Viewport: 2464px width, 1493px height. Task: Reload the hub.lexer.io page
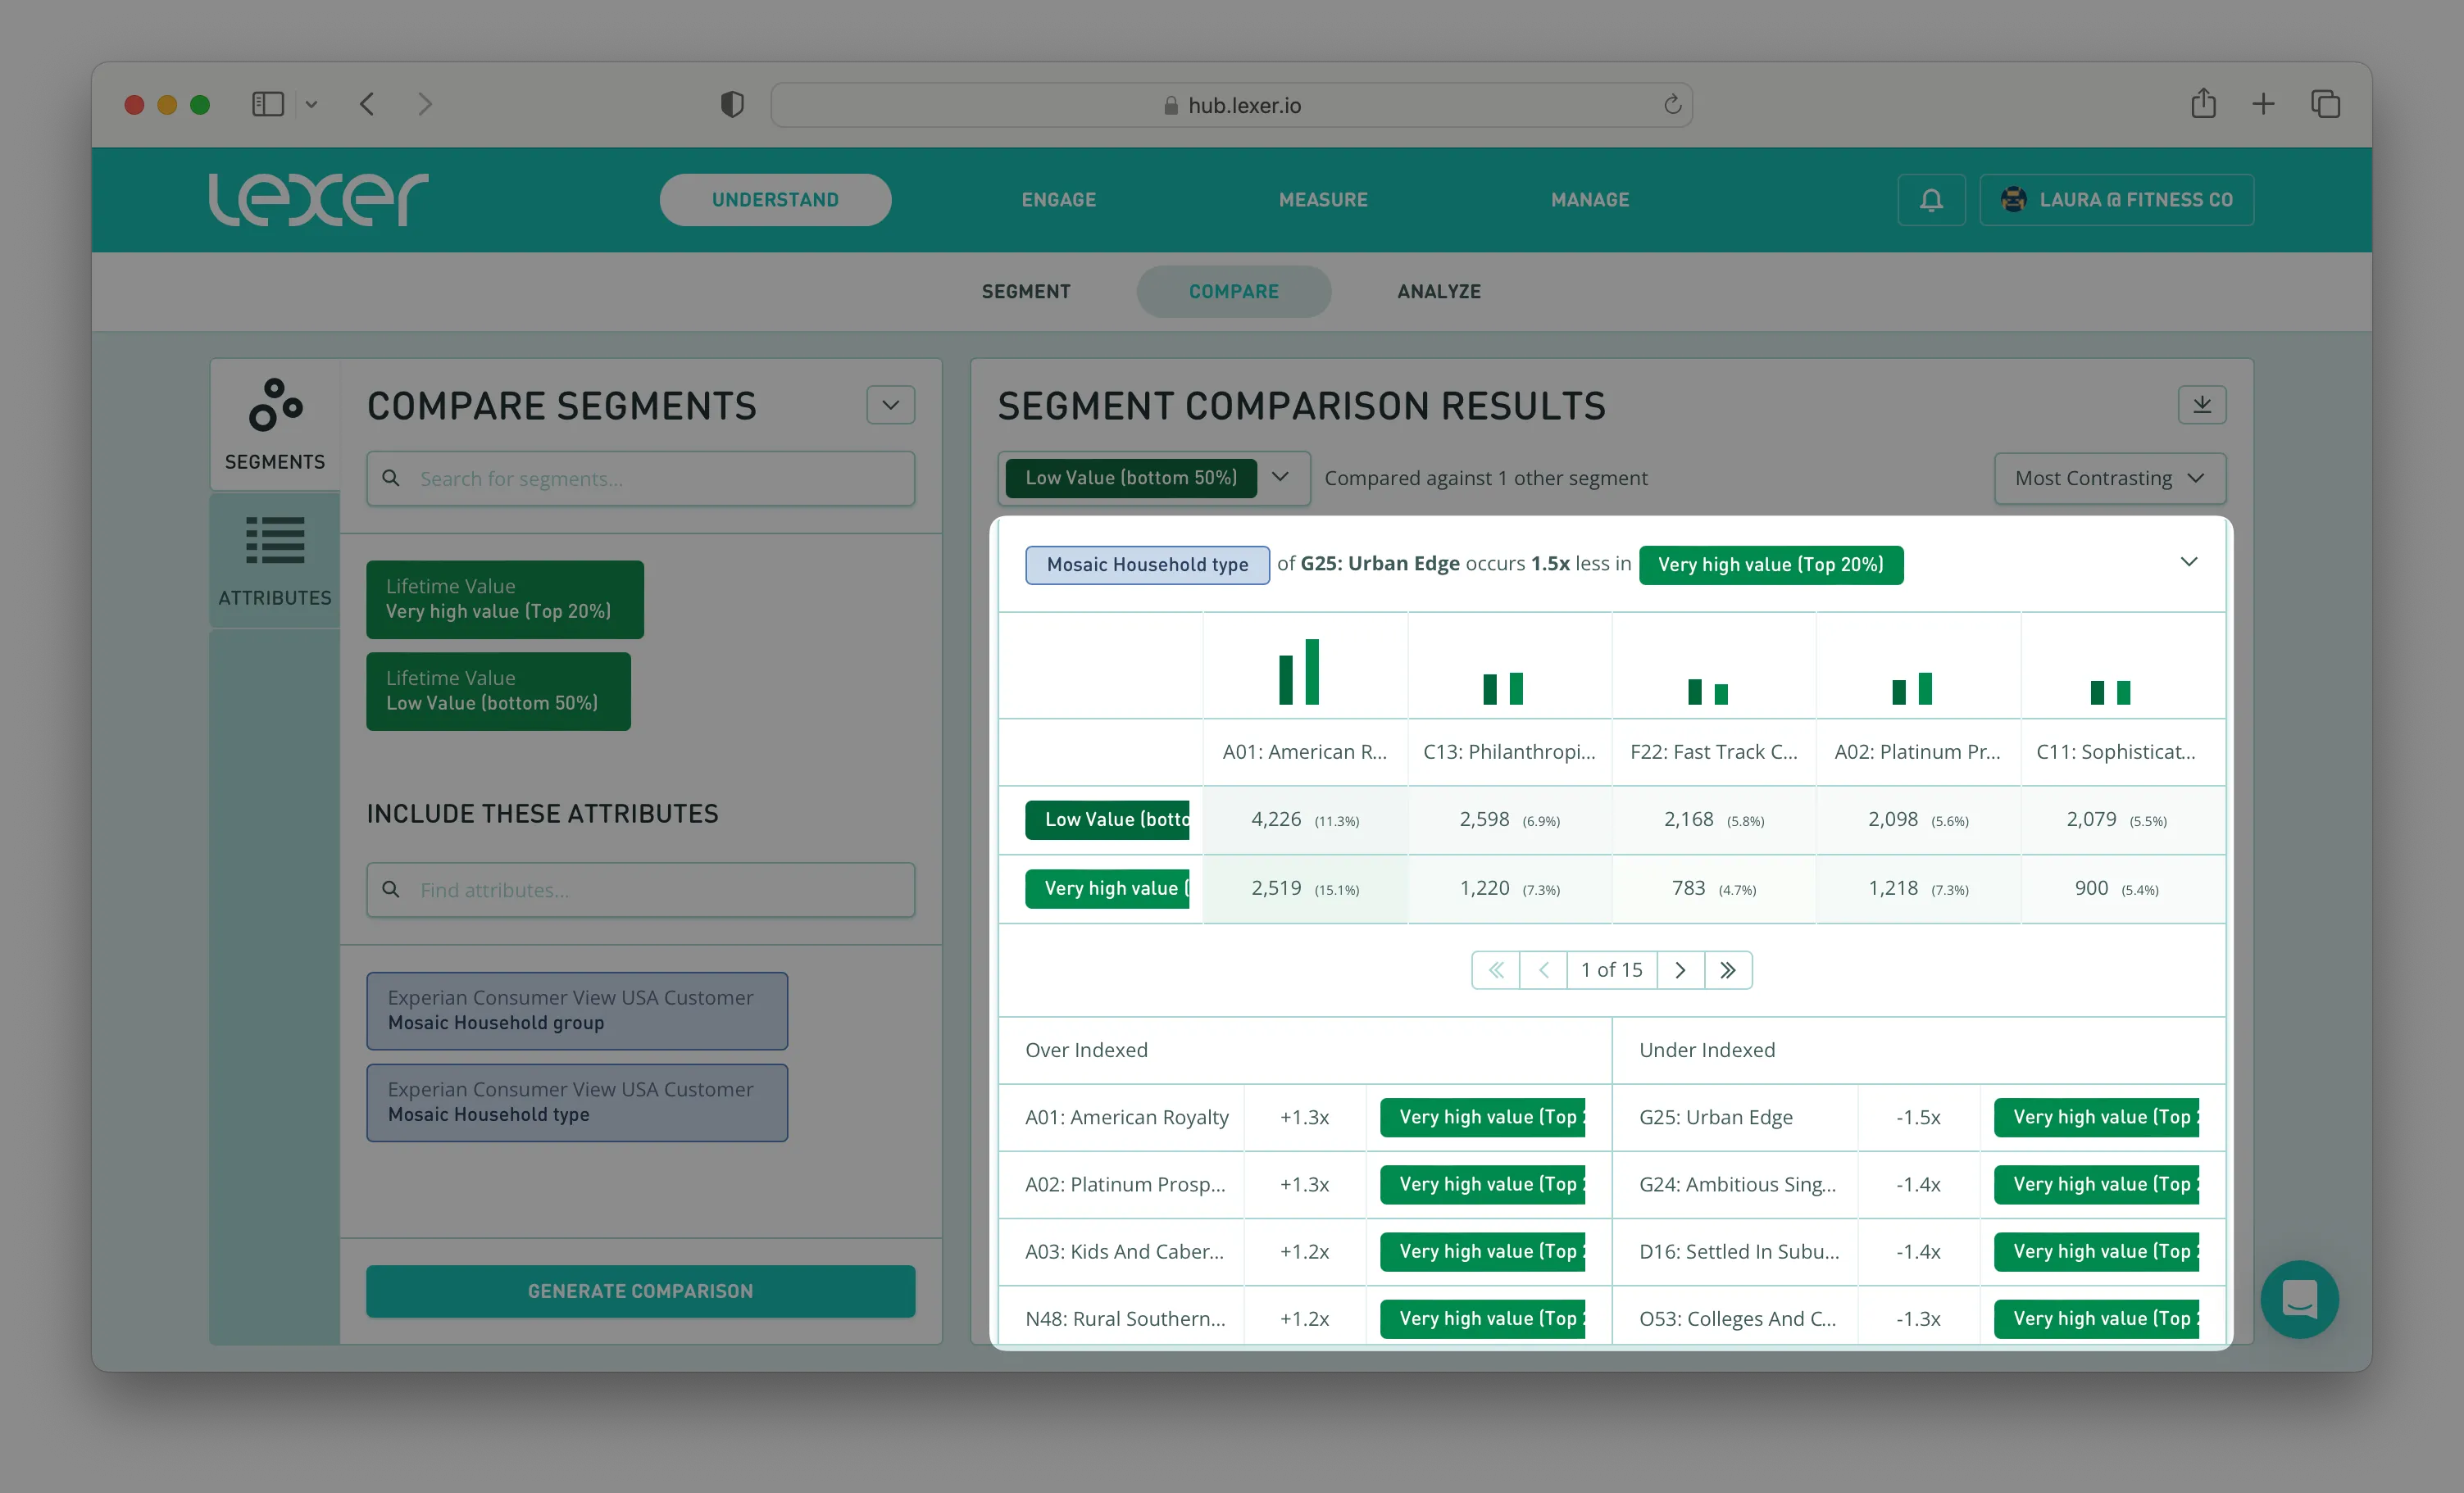tap(1672, 105)
